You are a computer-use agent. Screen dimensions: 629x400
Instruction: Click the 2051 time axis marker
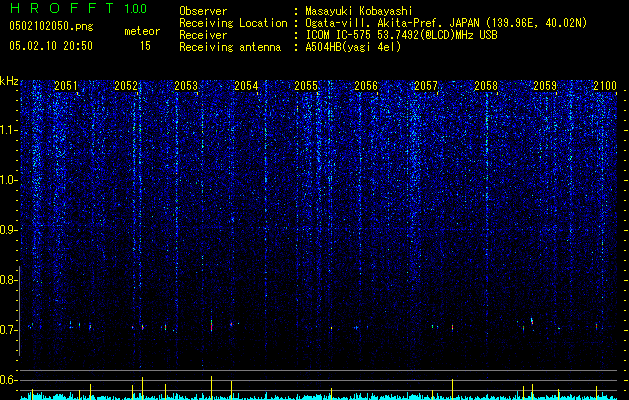point(66,86)
